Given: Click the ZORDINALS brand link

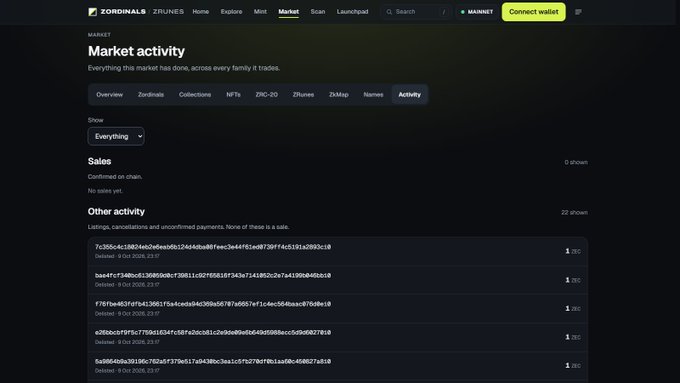Looking at the screenshot, I should 123,12.
